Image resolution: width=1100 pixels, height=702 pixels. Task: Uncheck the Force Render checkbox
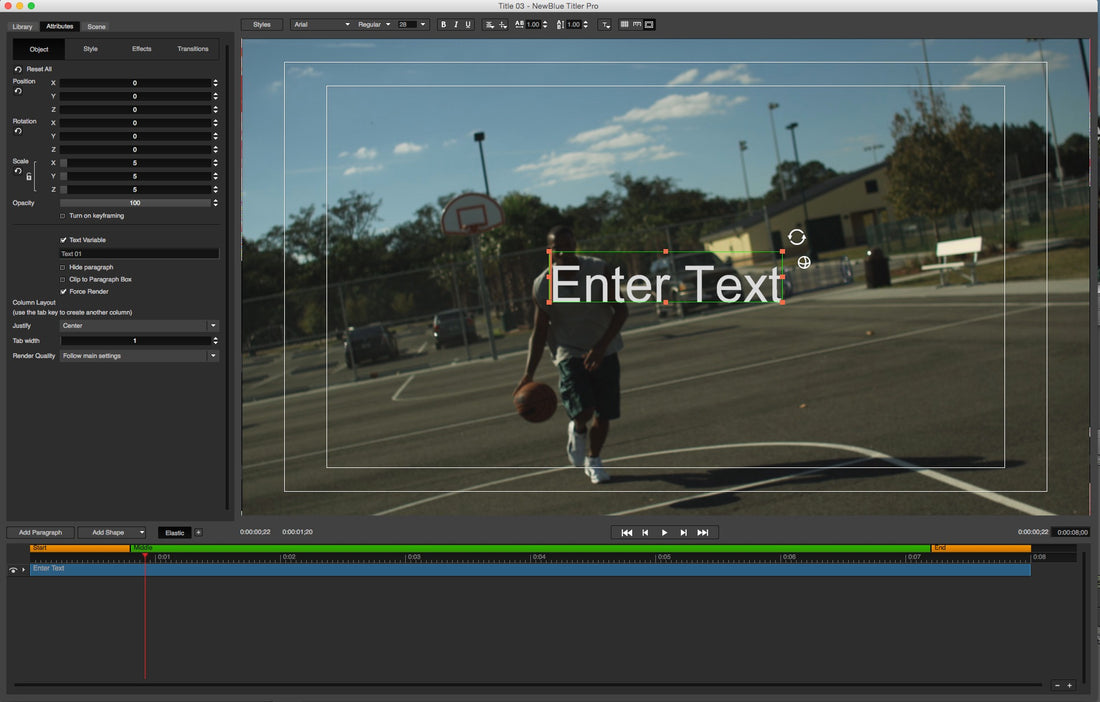coord(61,291)
